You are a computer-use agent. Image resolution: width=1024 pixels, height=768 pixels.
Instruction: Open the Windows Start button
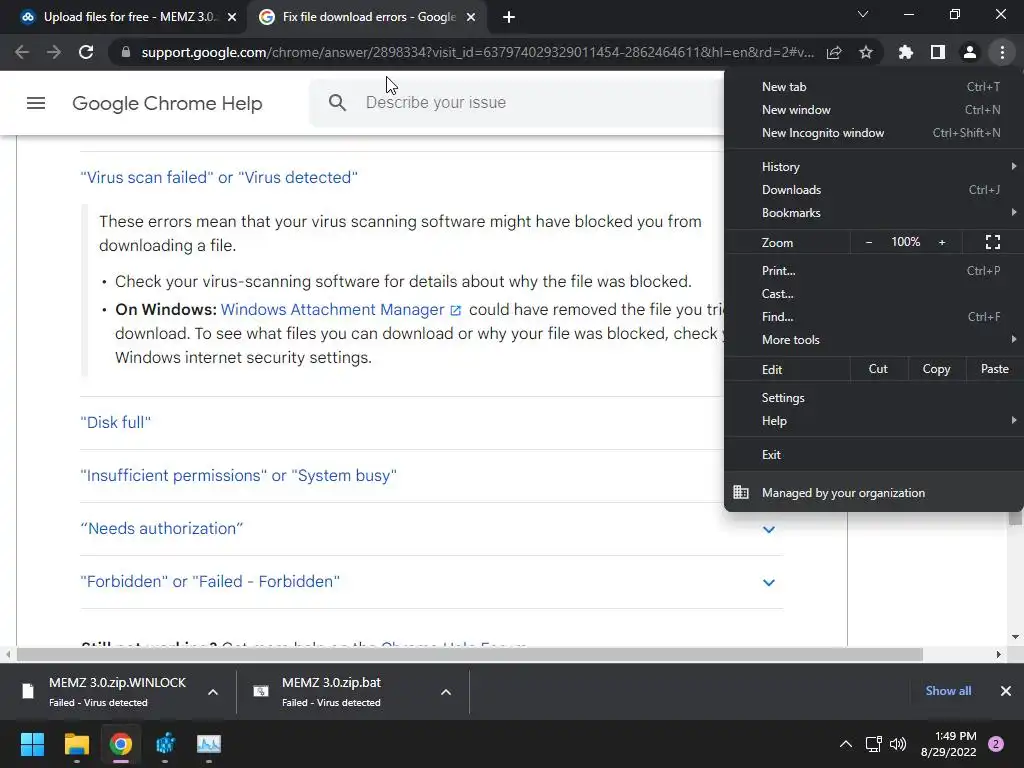pos(32,744)
